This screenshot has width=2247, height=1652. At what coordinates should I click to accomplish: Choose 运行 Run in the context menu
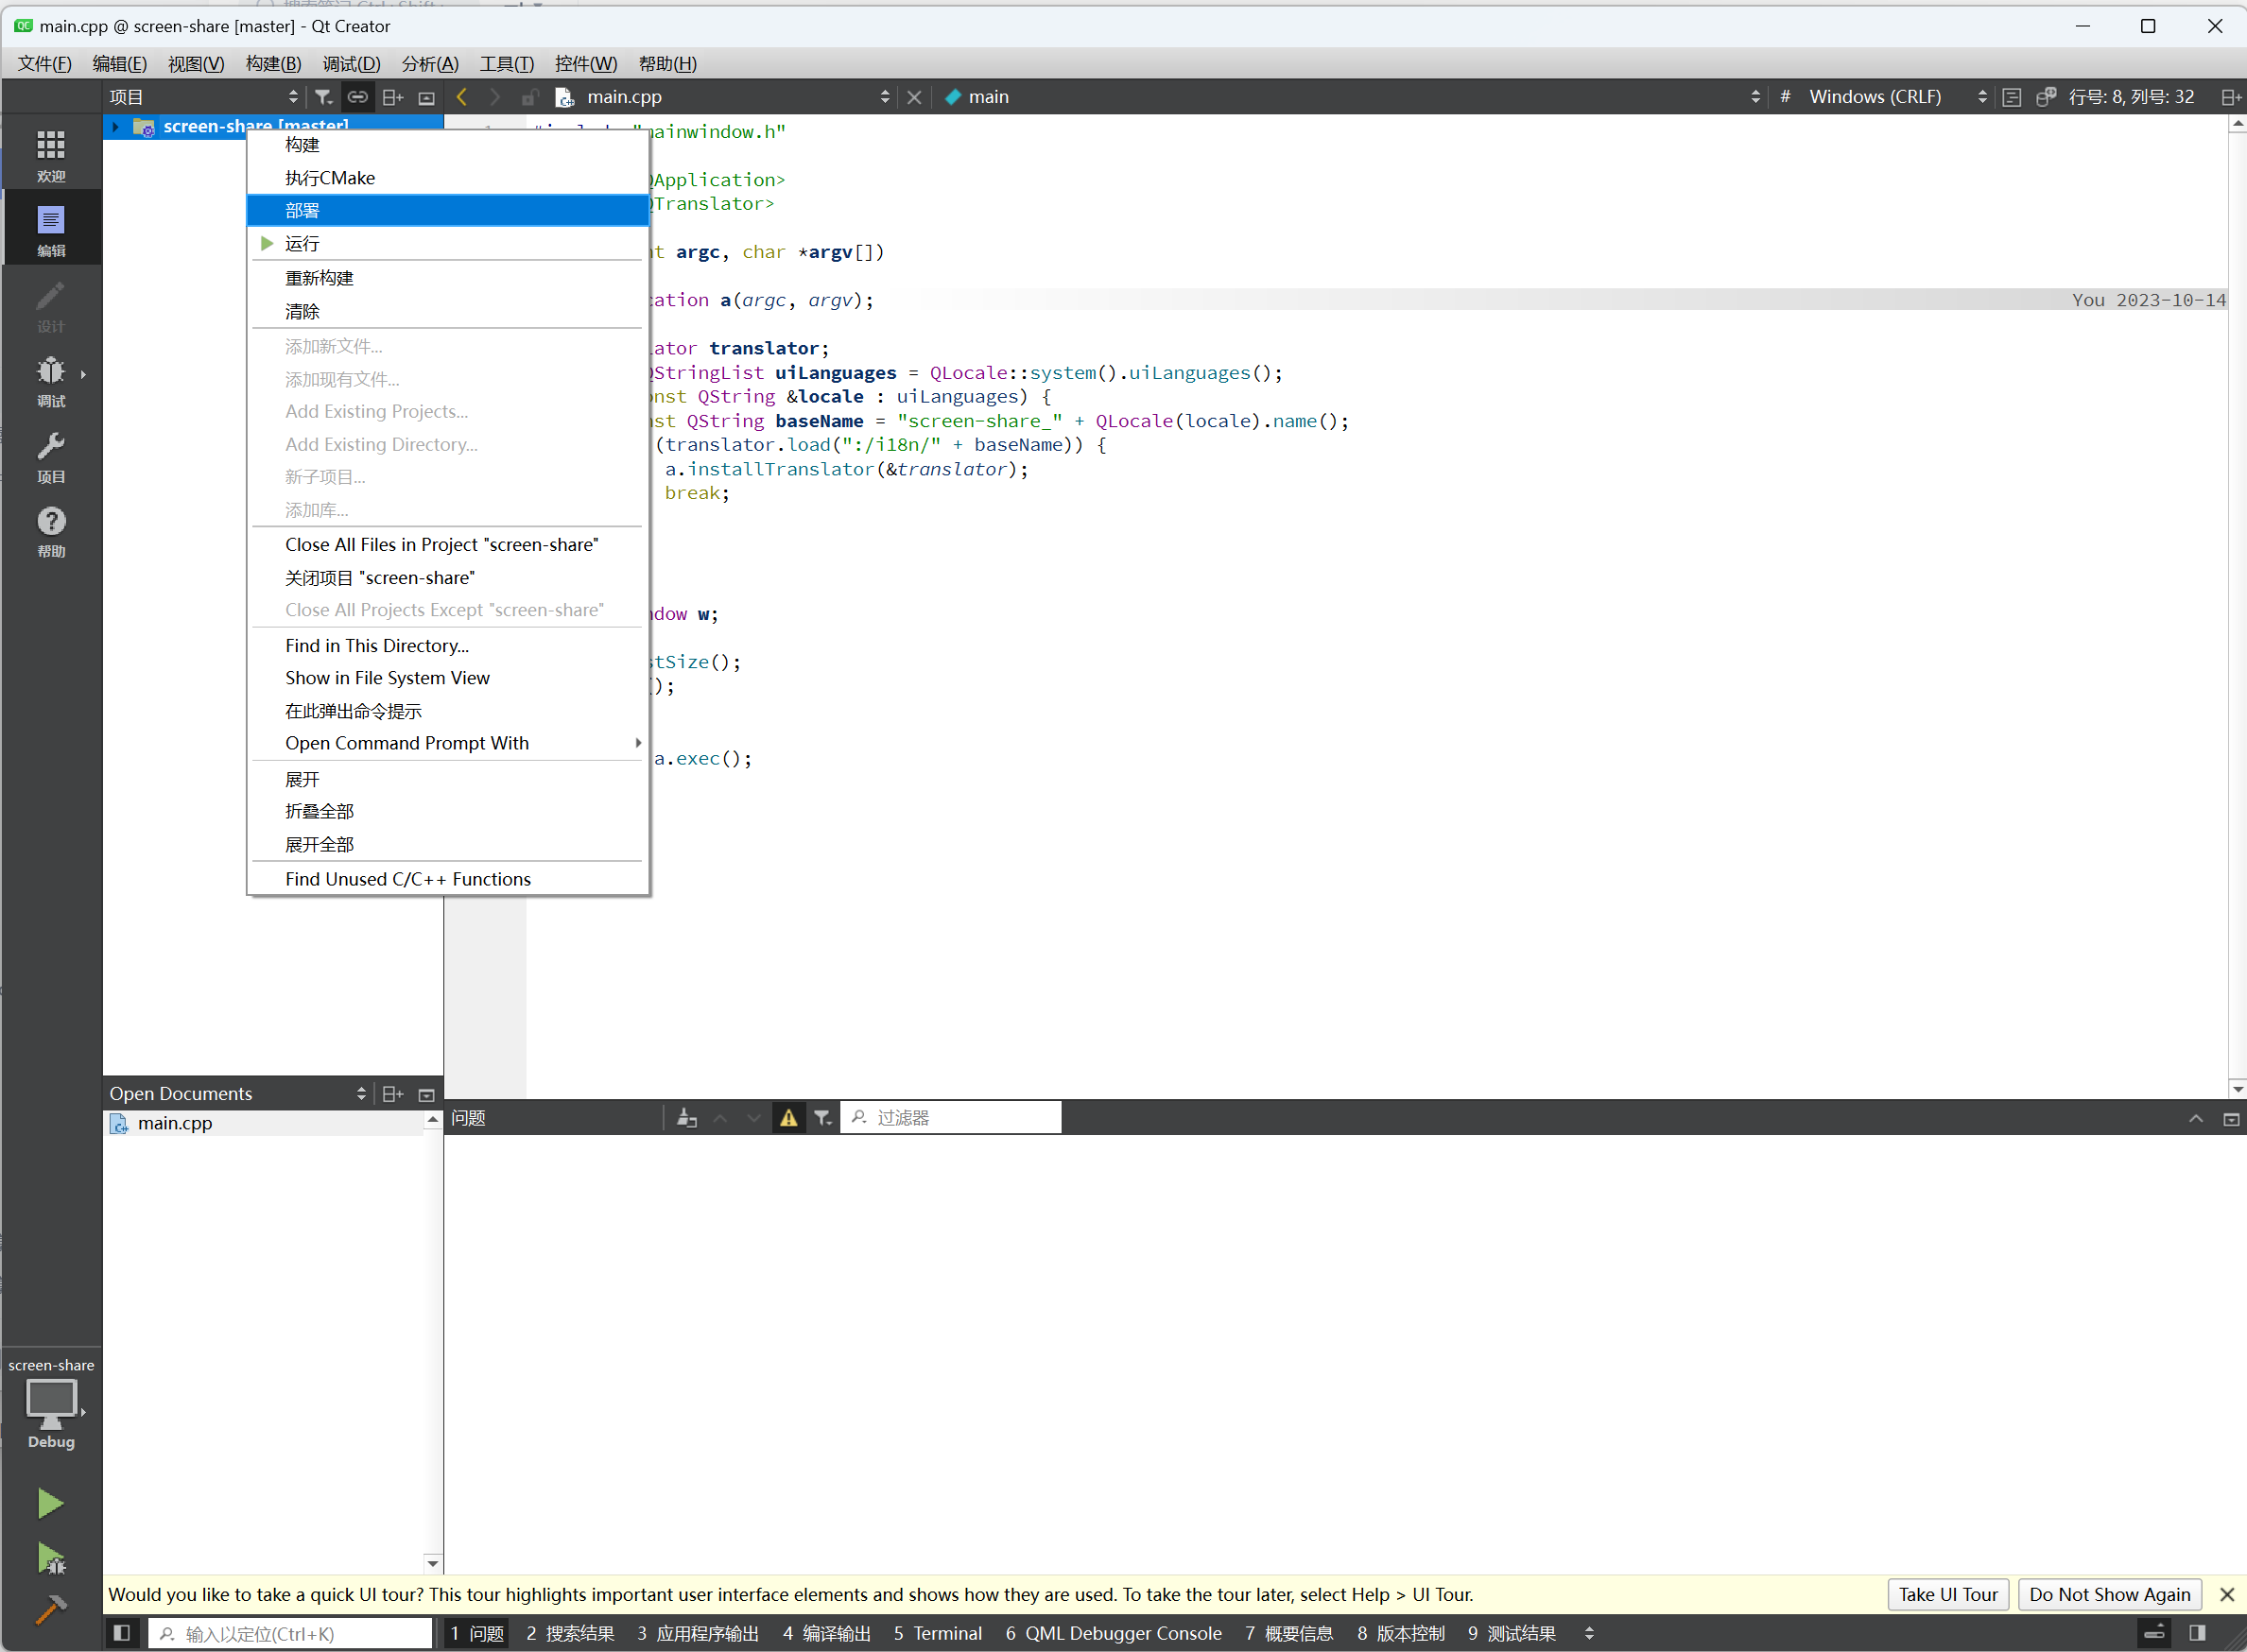click(448, 244)
